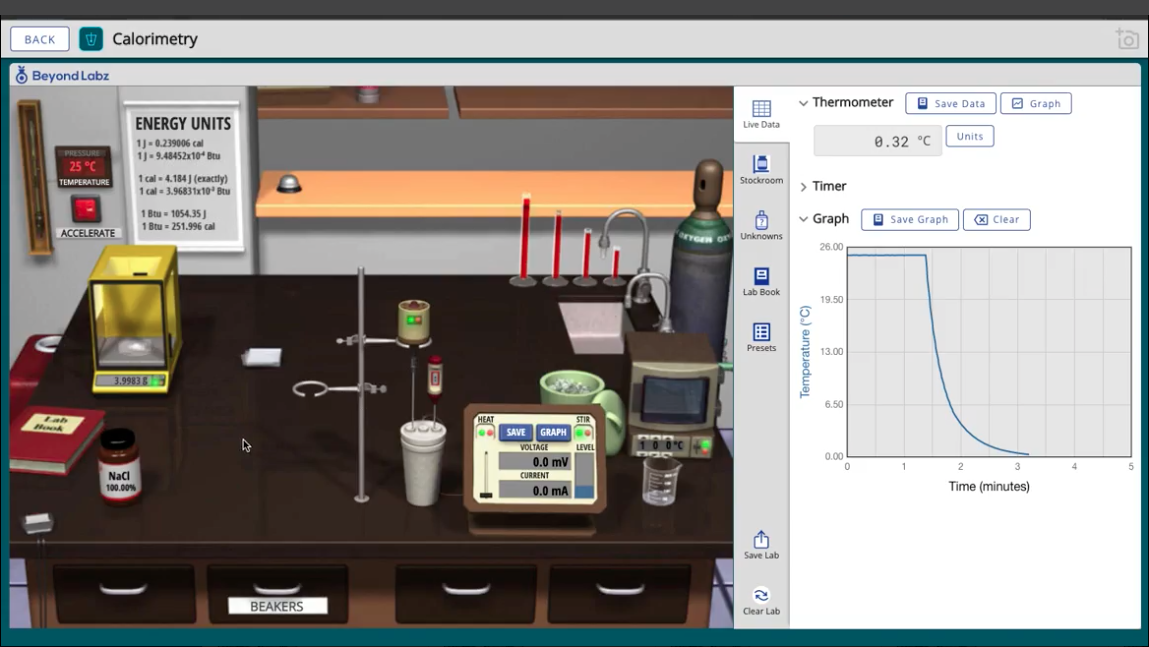Image resolution: width=1149 pixels, height=647 pixels.
Task: Select the Live Data icon
Action: click(x=761, y=112)
